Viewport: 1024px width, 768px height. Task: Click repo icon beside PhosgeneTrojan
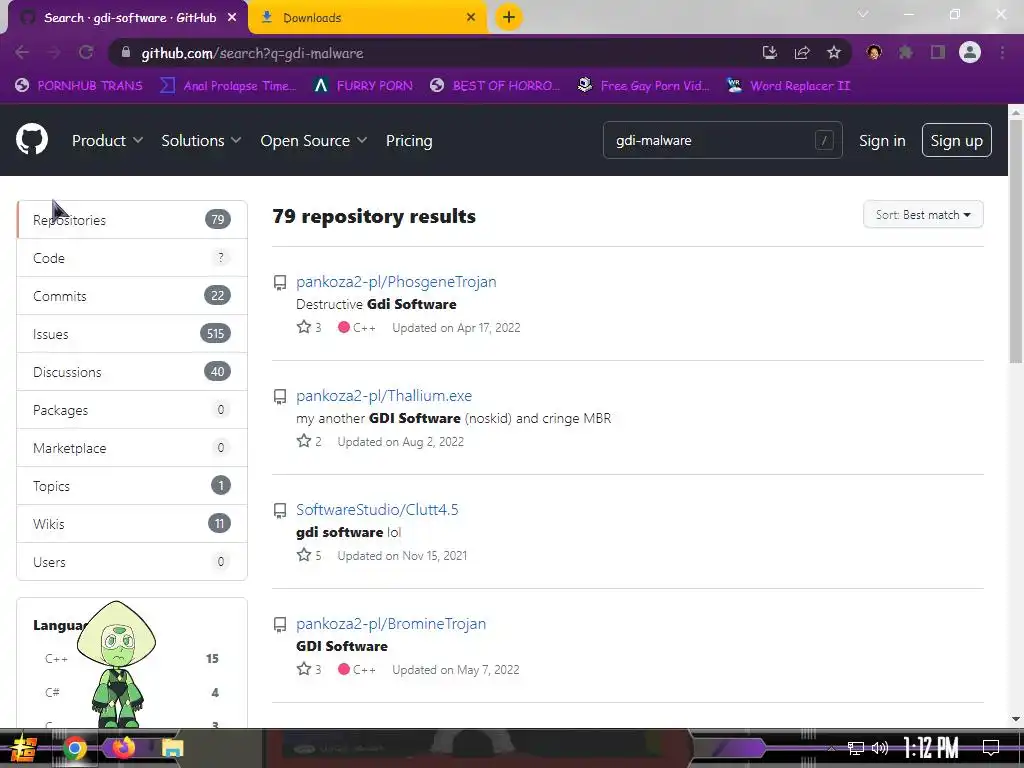[x=280, y=283]
